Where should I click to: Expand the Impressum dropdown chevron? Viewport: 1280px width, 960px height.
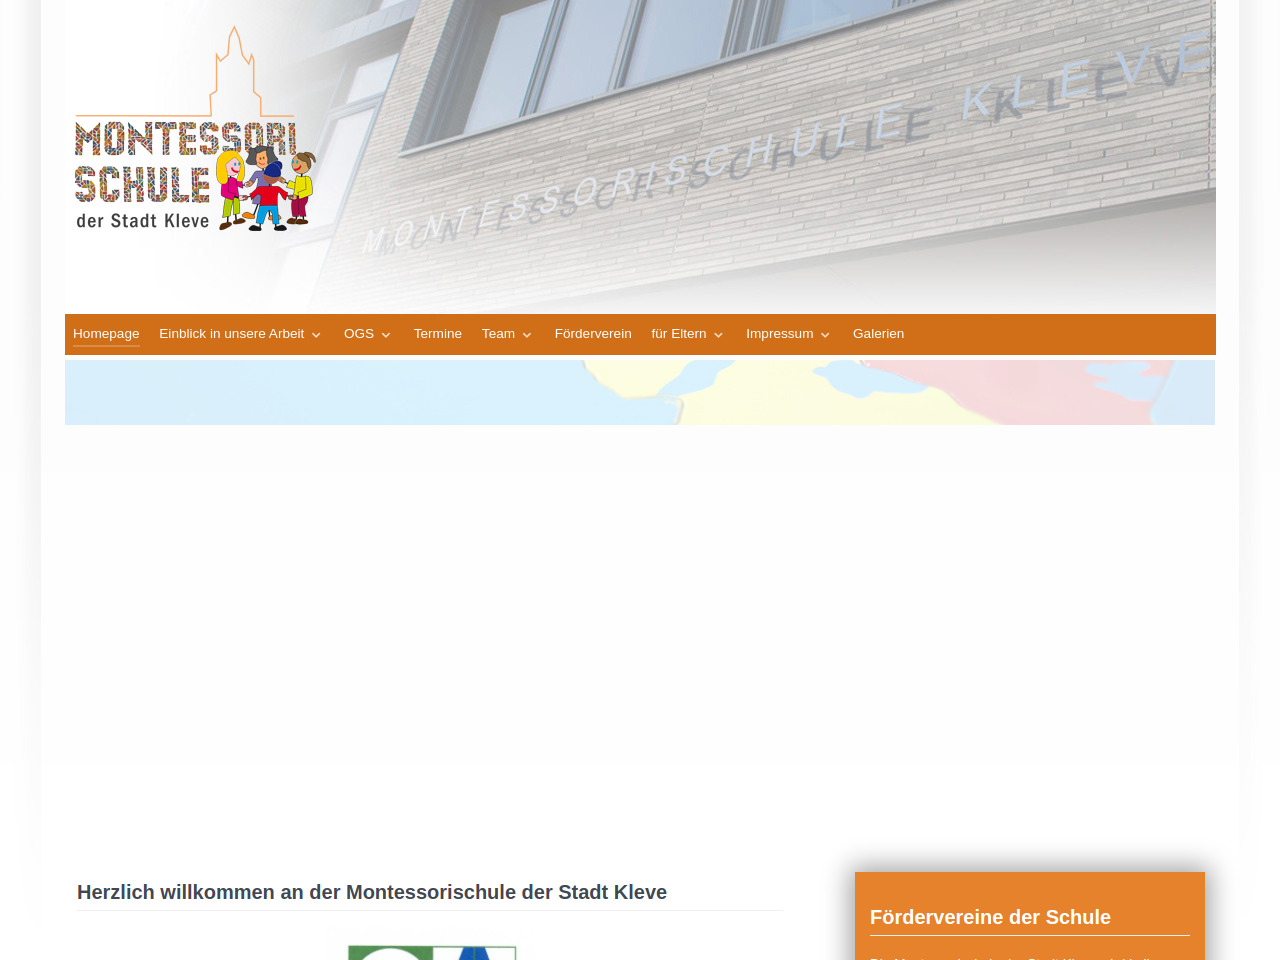click(x=825, y=335)
